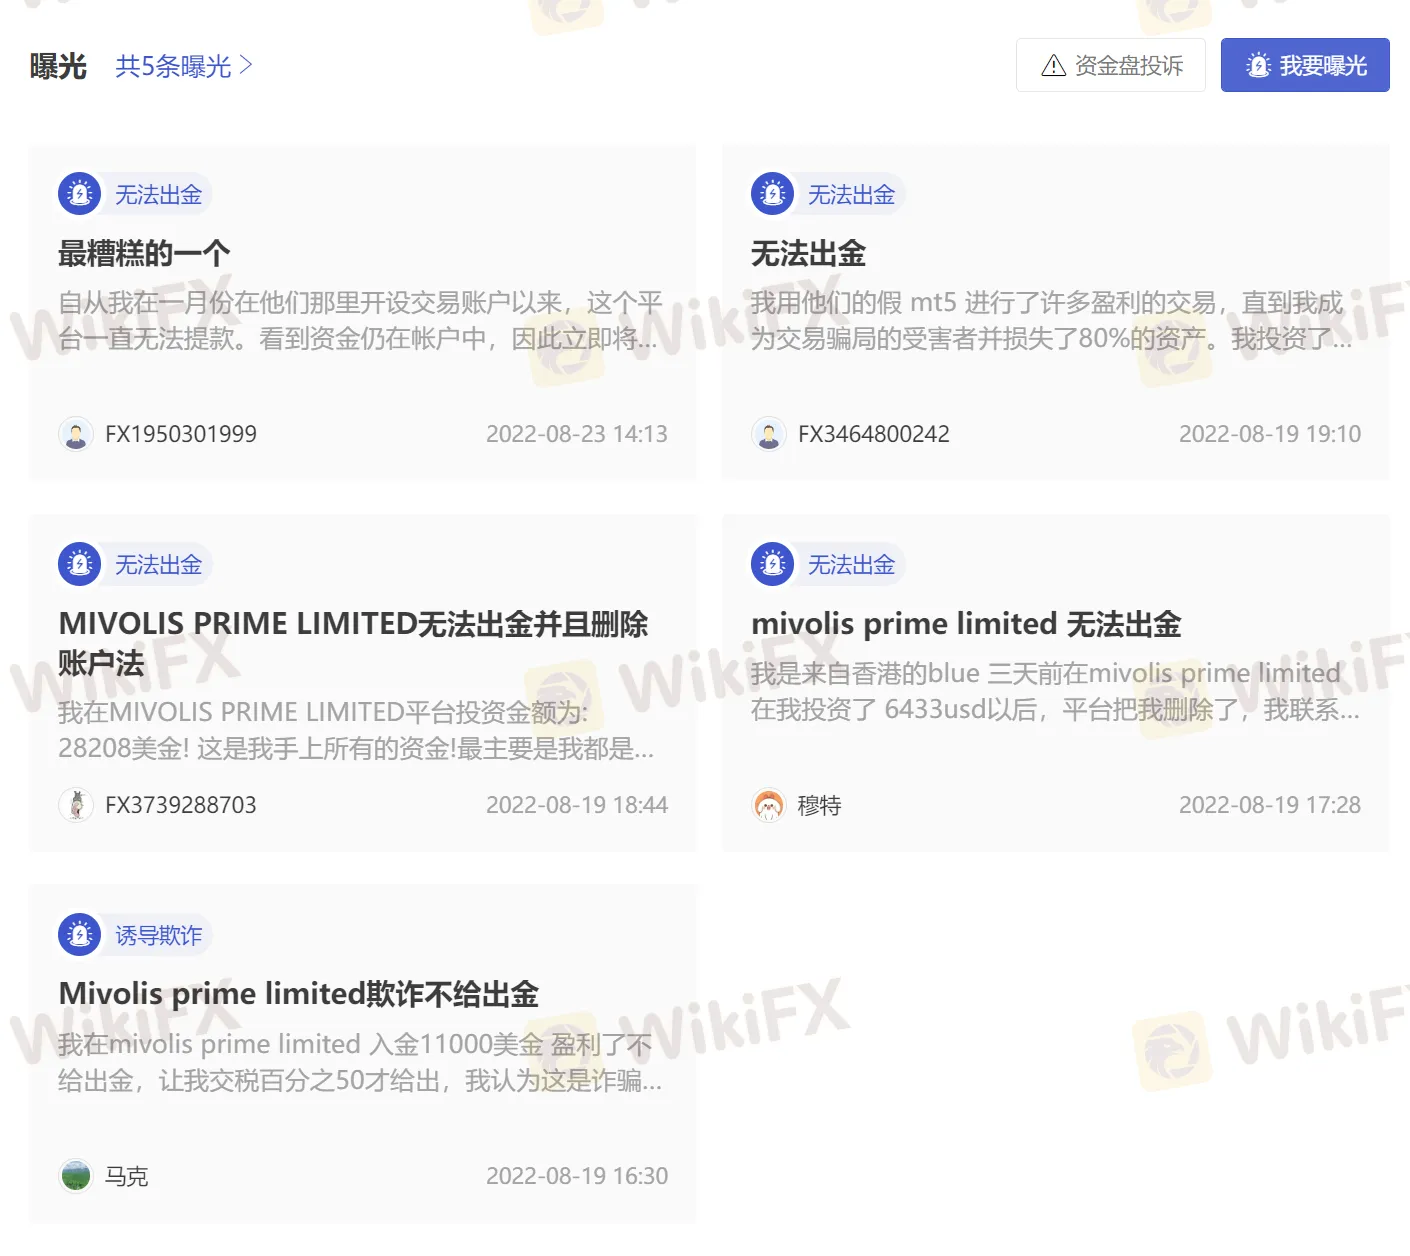Open post titled 最糟糕的一个
1410x1256 pixels.
tap(144, 254)
